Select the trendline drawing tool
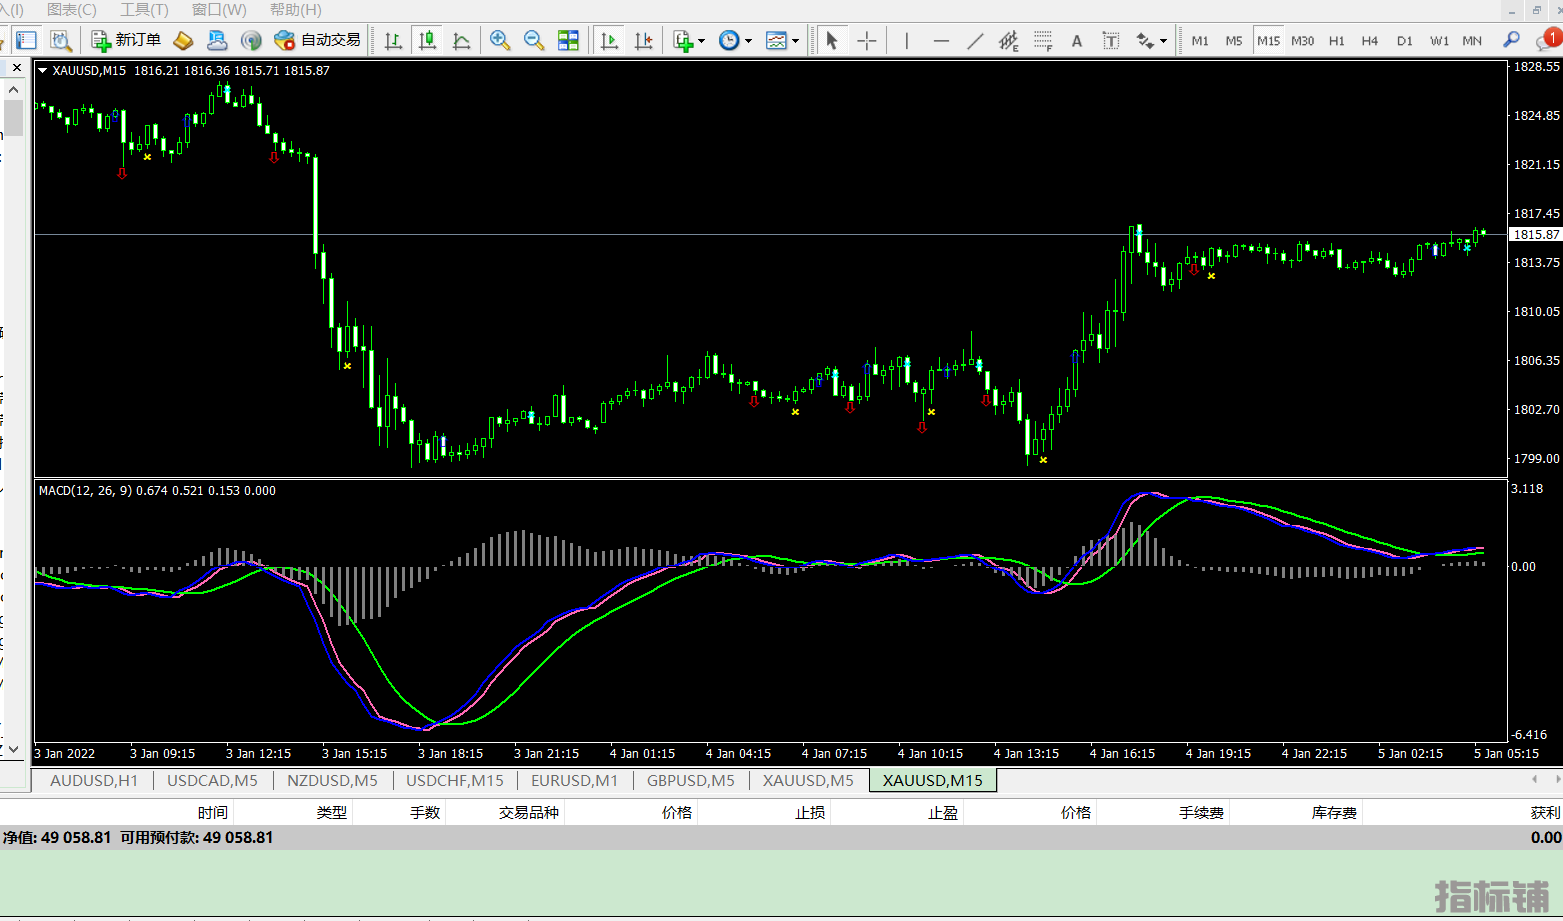This screenshot has width=1563, height=921. tap(975, 40)
